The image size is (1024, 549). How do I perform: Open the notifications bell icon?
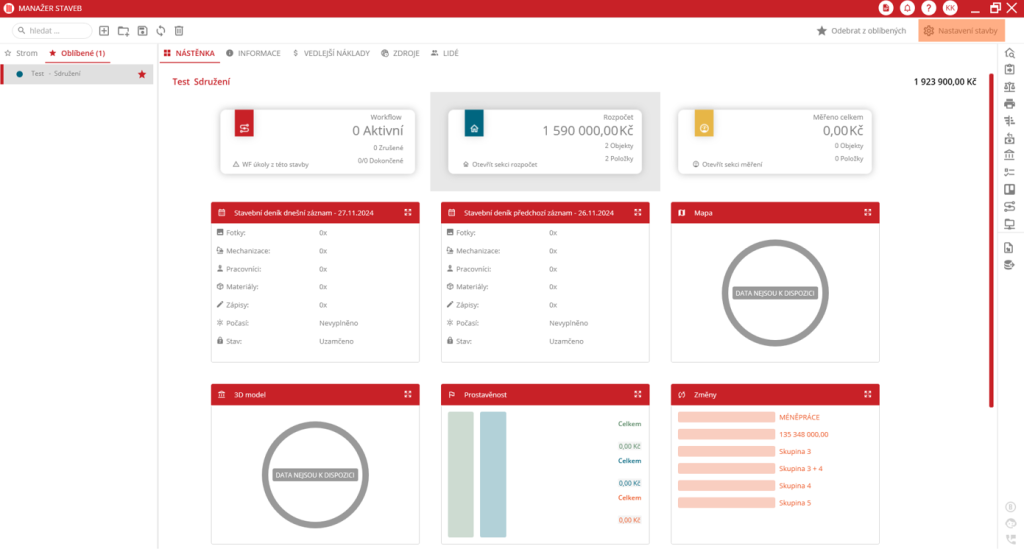click(907, 8)
